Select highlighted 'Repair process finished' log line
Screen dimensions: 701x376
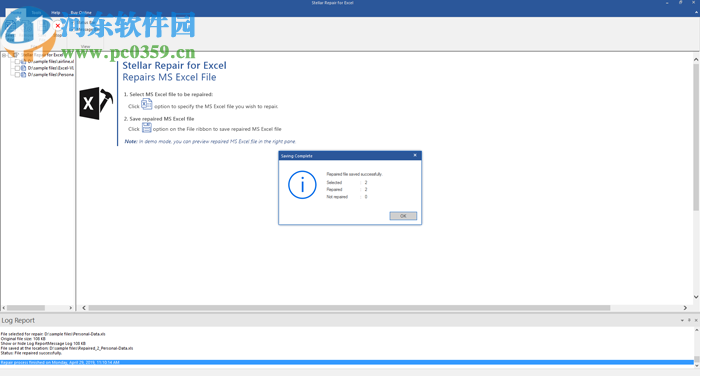(347, 362)
